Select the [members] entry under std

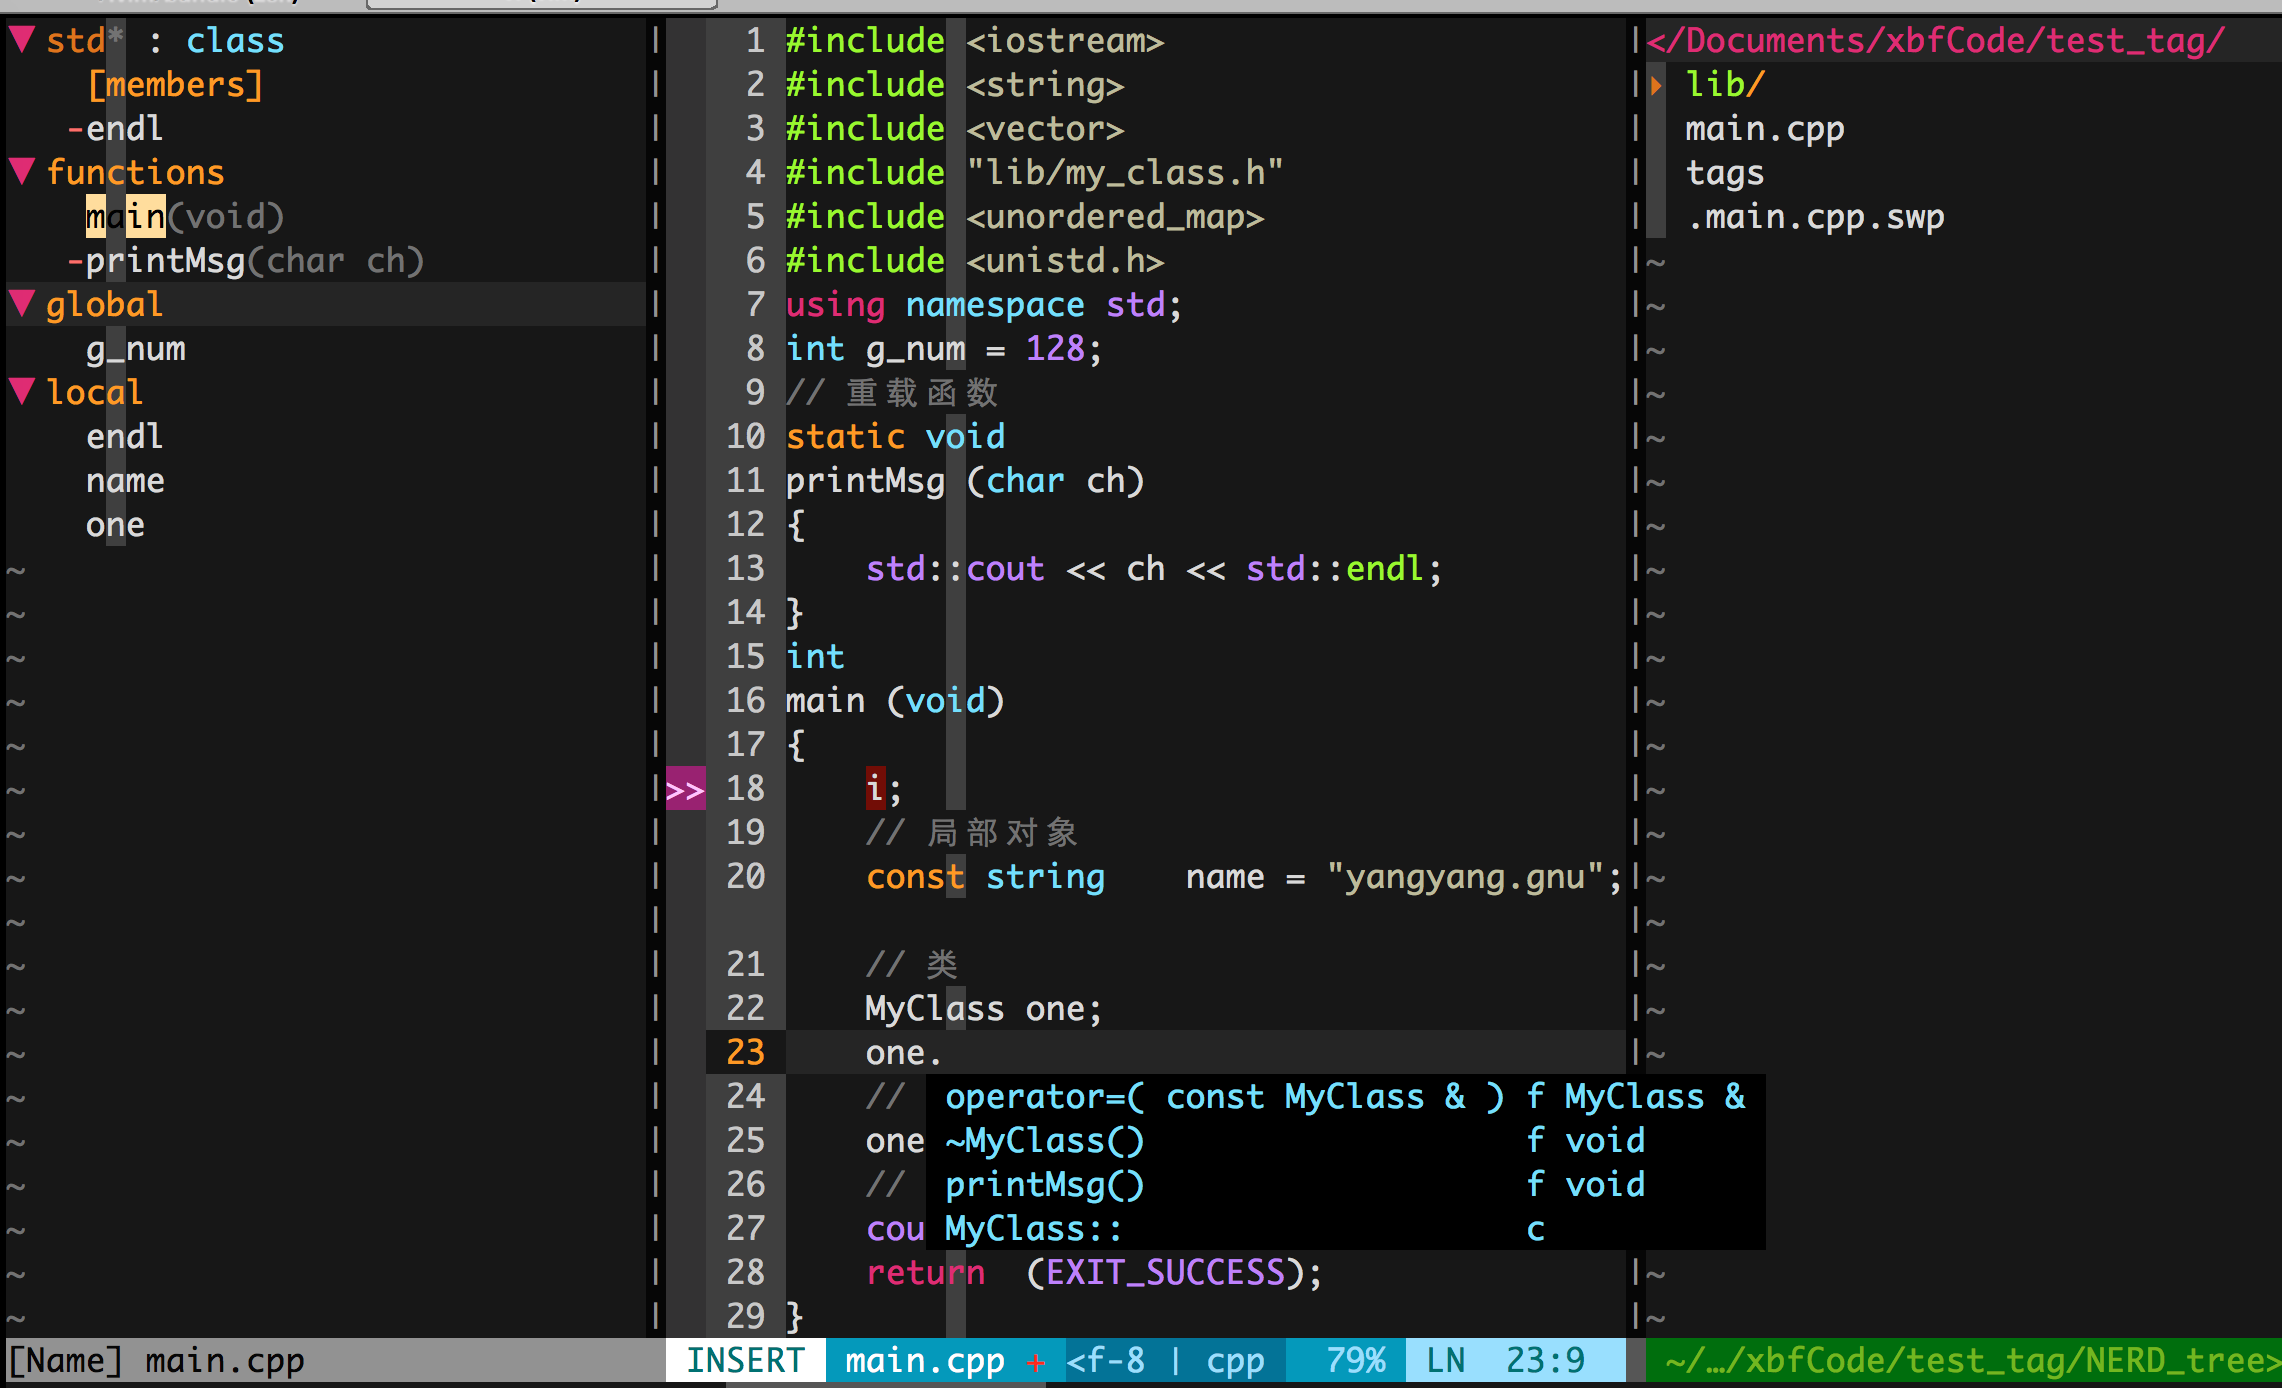tap(175, 84)
